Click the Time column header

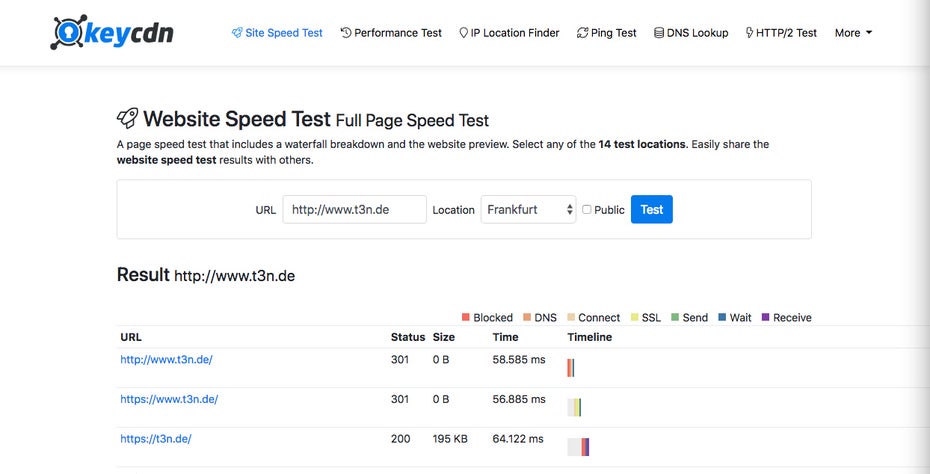[505, 337]
